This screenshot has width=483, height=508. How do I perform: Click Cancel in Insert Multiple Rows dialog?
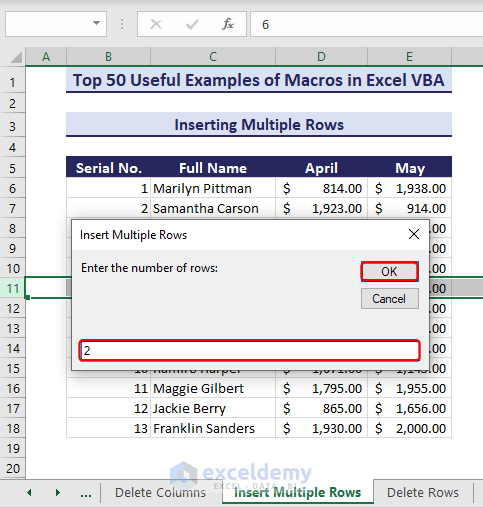click(x=389, y=299)
